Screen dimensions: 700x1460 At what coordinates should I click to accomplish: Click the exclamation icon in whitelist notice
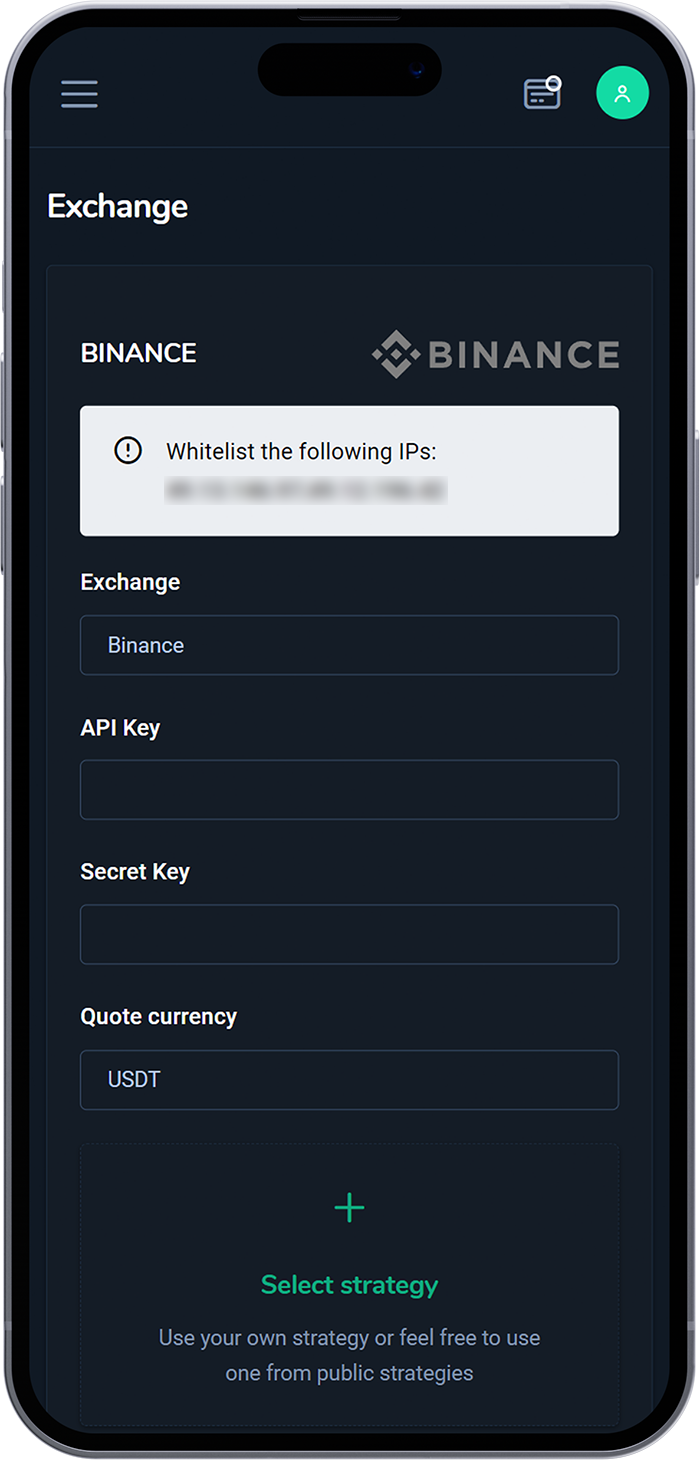128,451
